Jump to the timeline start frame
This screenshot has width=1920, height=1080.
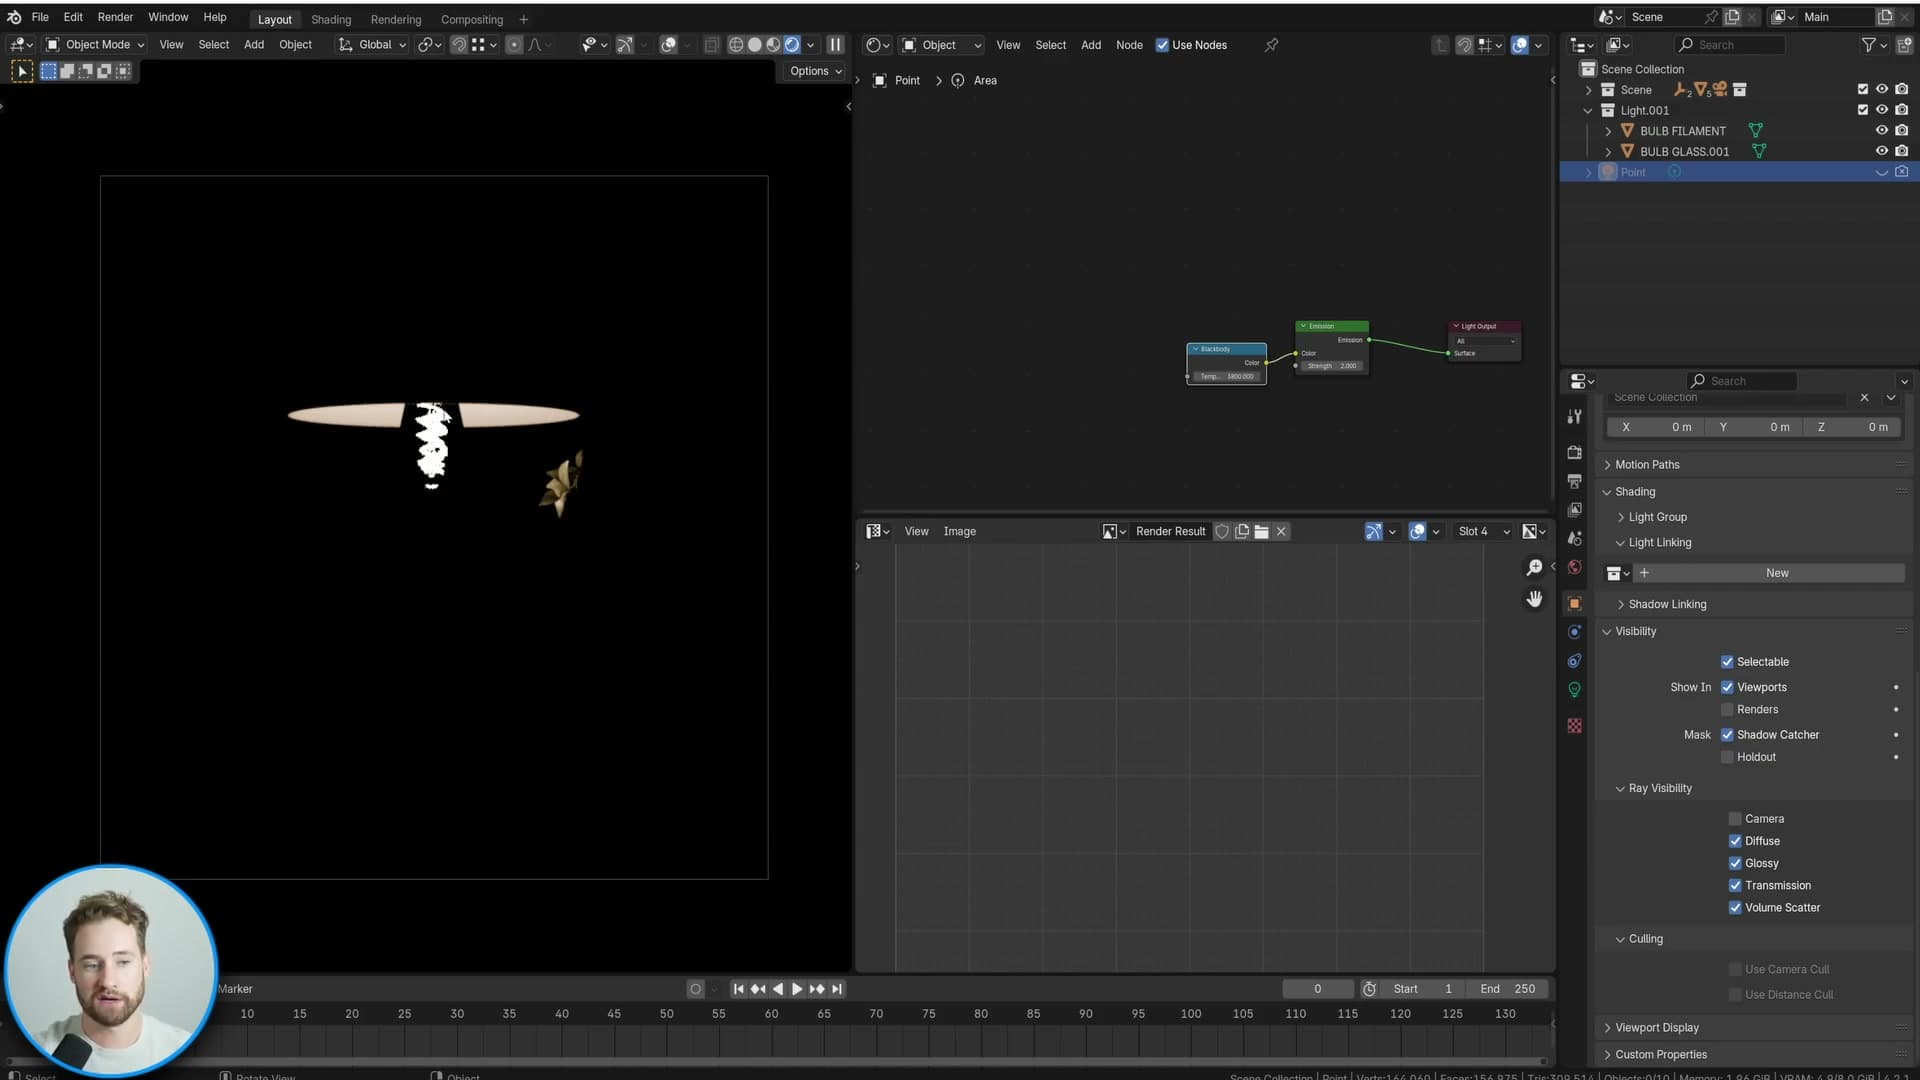click(x=738, y=989)
